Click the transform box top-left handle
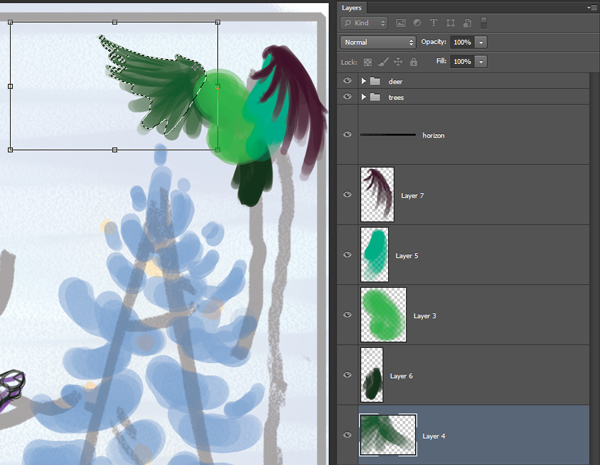600x465 pixels. coord(10,23)
